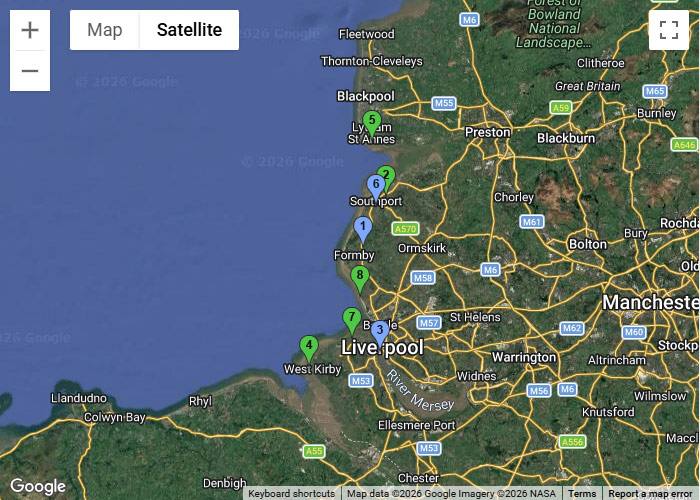The image size is (700, 500).
Task: Click the Ormskirk label
Action: (422, 248)
